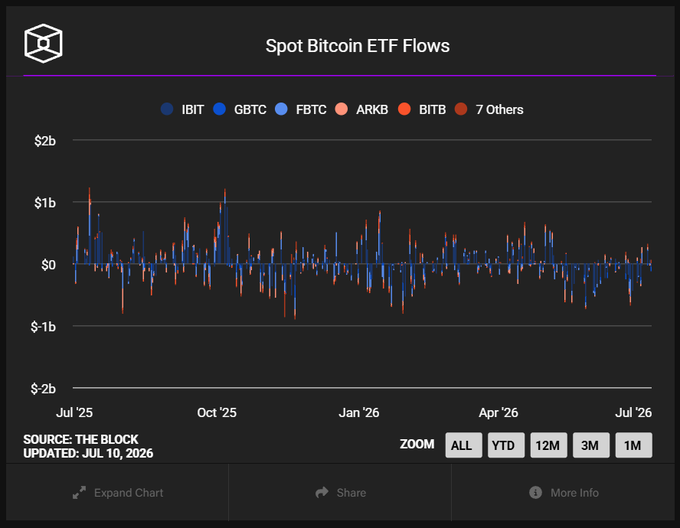The width and height of the screenshot is (680, 528).
Task: Click the ZOOM label
Action: coord(417,444)
